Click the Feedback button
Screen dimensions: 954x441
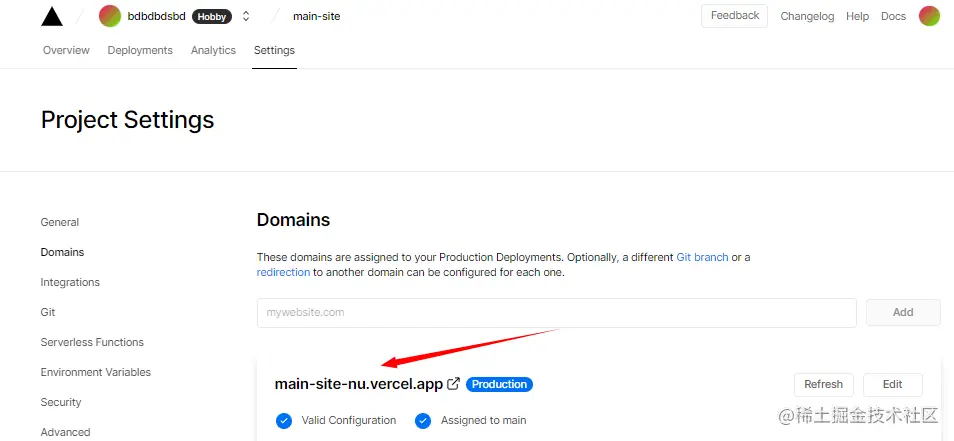734,16
